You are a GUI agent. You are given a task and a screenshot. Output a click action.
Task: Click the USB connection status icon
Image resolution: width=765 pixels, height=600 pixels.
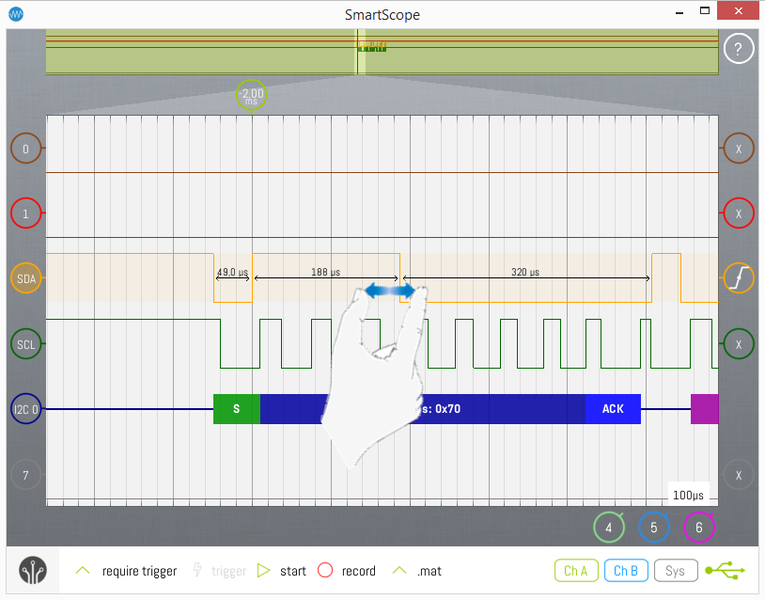725,570
